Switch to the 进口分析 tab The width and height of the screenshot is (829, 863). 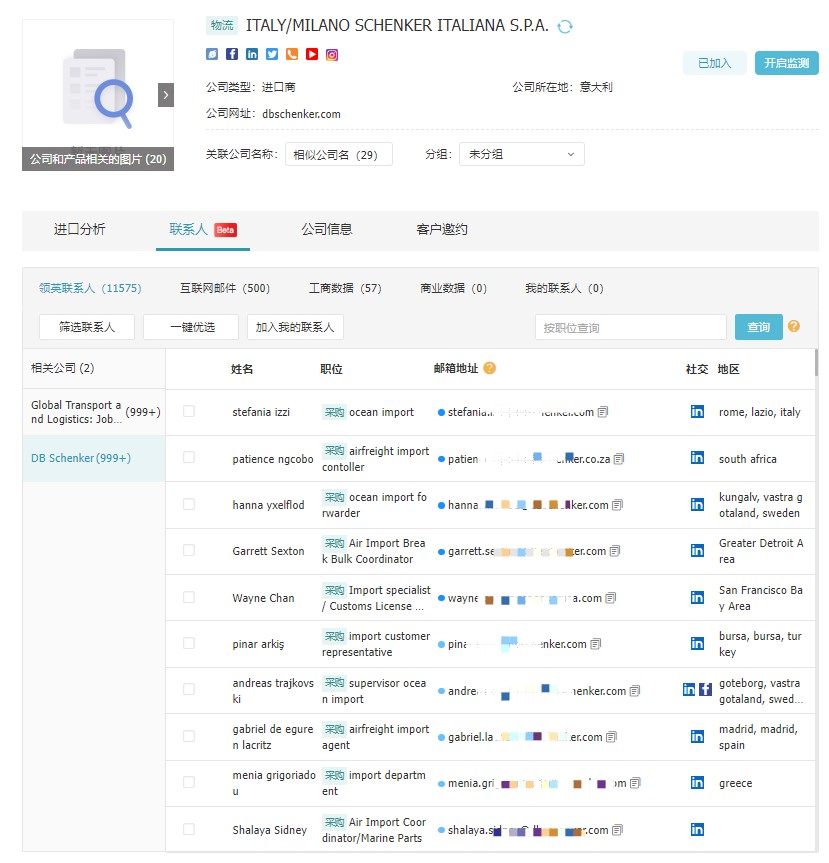click(79, 230)
